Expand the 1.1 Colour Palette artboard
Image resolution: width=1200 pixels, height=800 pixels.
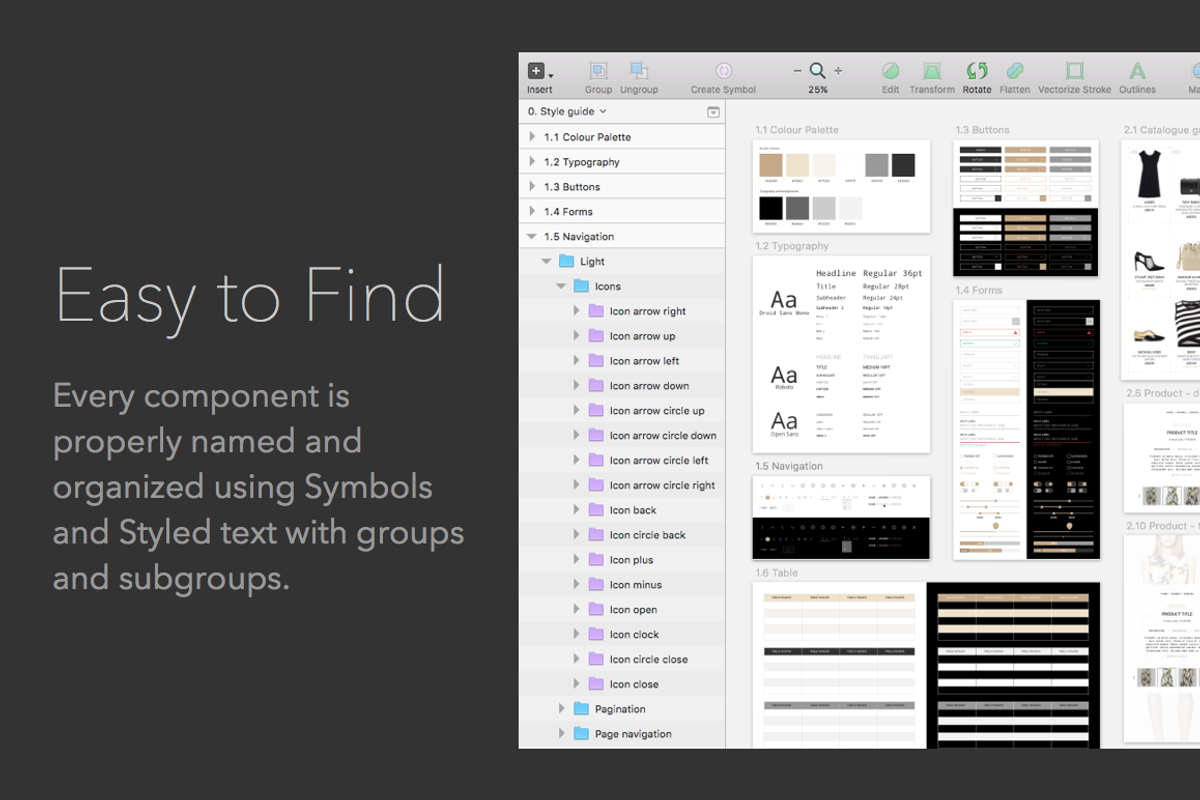click(532, 137)
